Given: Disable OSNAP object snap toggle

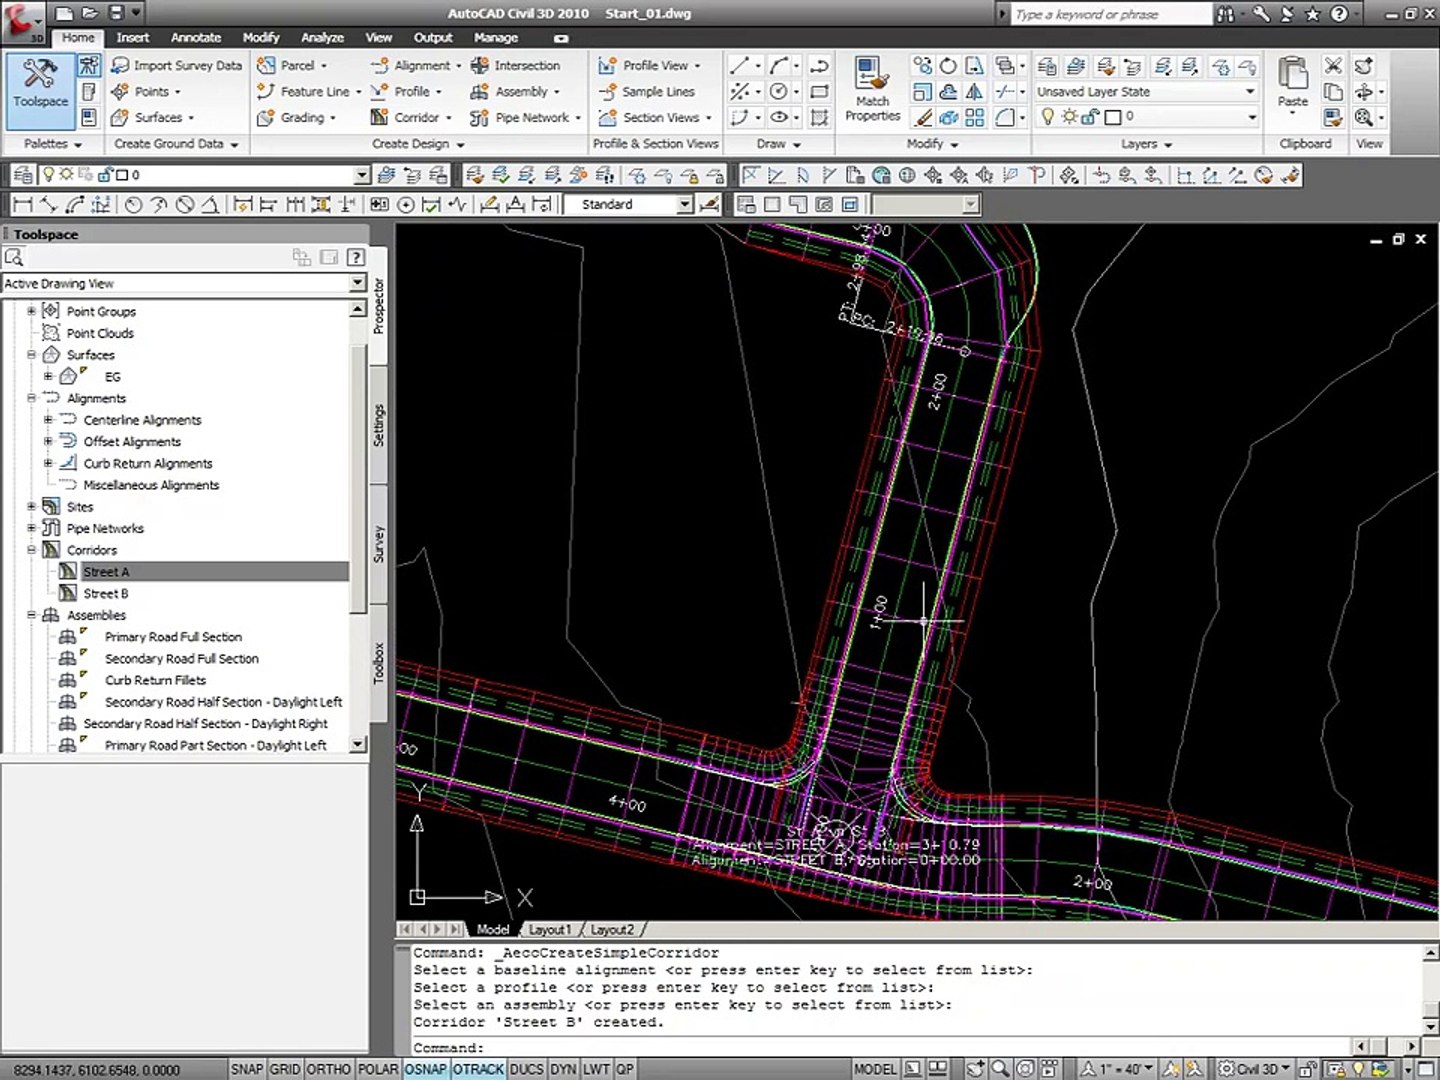Looking at the screenshot, I should pos(426,1069).
